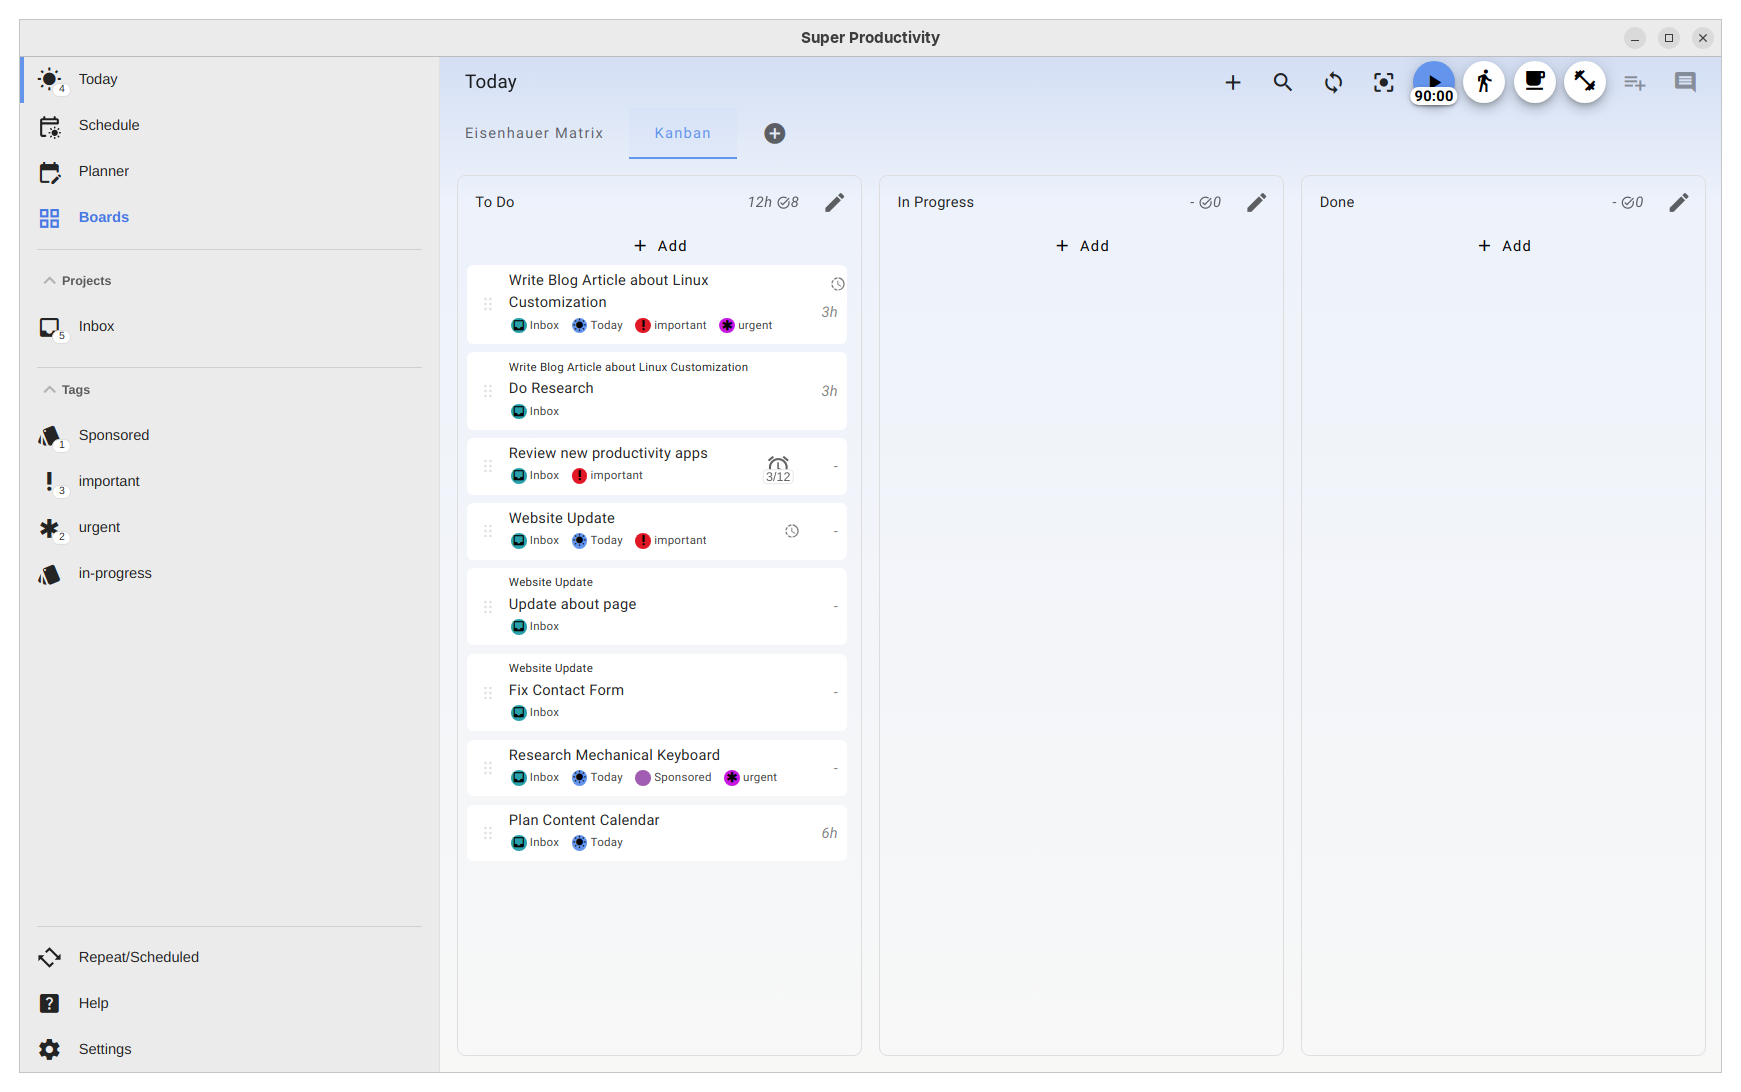
Task: Enter focus mode via the focus icon
Action: [1383, 83]
